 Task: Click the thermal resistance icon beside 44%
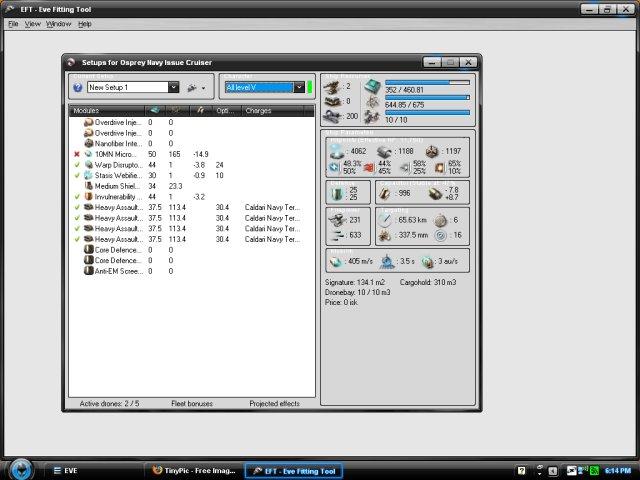[x=369, y=167]
